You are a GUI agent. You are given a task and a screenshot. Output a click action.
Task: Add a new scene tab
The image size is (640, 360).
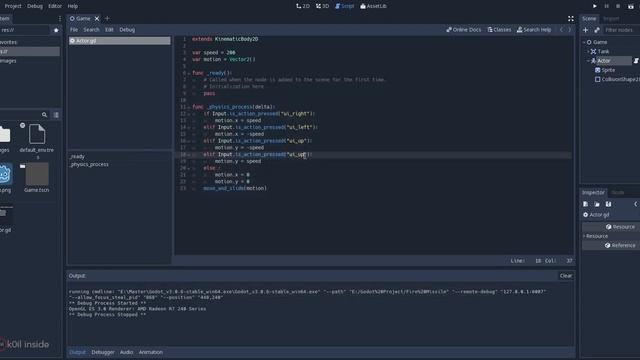(x=107, y=18)
